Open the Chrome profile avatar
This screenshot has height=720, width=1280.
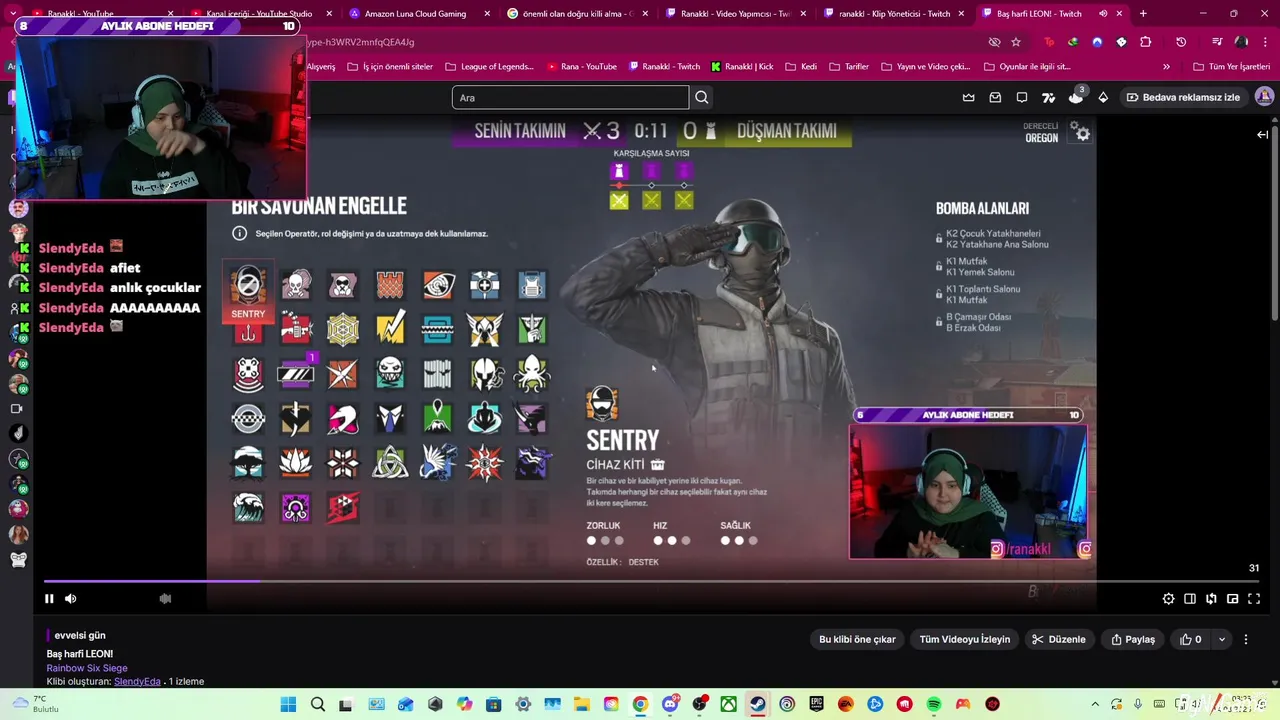[1241, 42]
